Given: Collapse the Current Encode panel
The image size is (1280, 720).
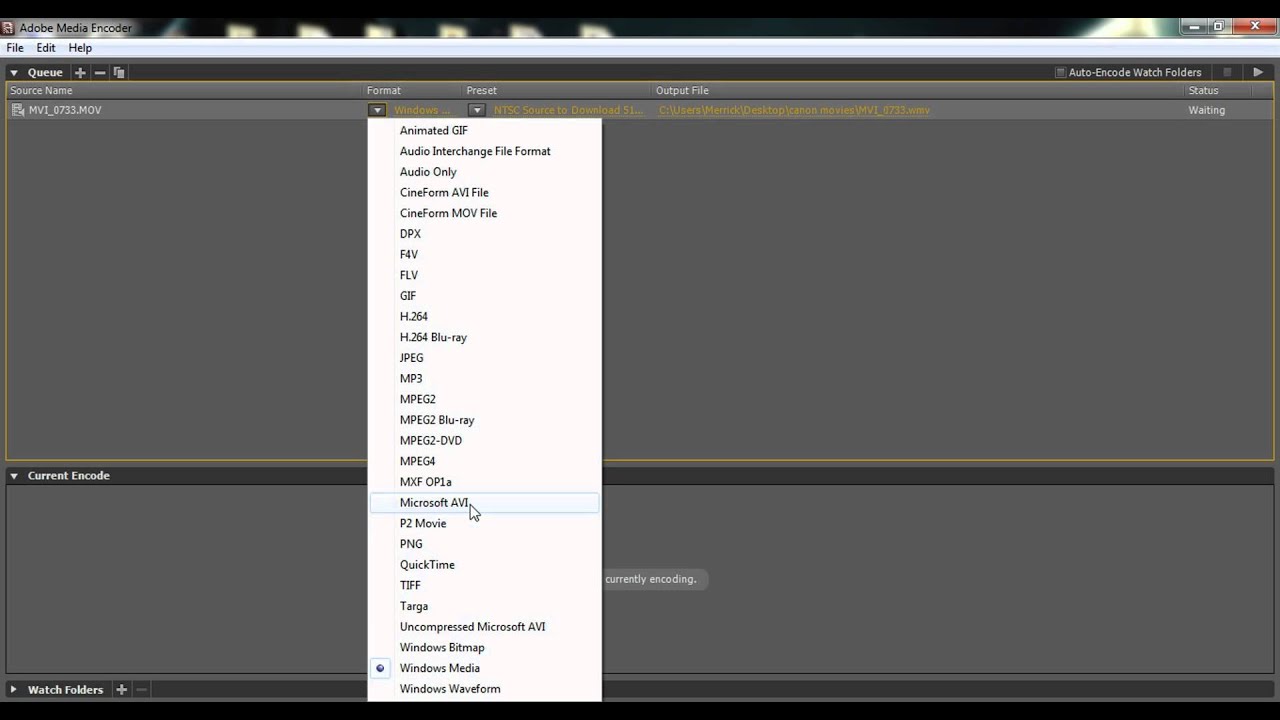Looking at the screenshot, I should 14,476.
